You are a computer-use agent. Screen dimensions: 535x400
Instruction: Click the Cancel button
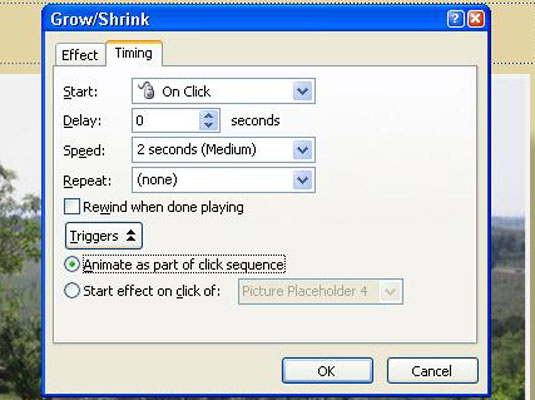tap(432, 371)
